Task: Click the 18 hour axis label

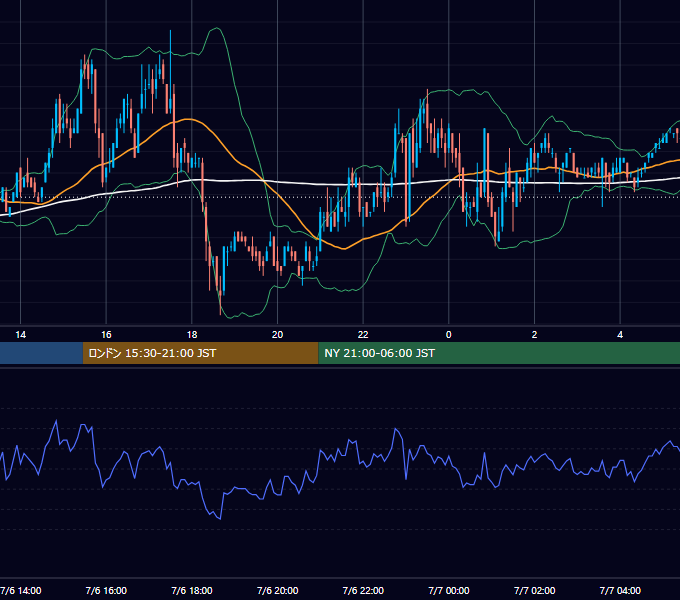Action: point(192,335)
